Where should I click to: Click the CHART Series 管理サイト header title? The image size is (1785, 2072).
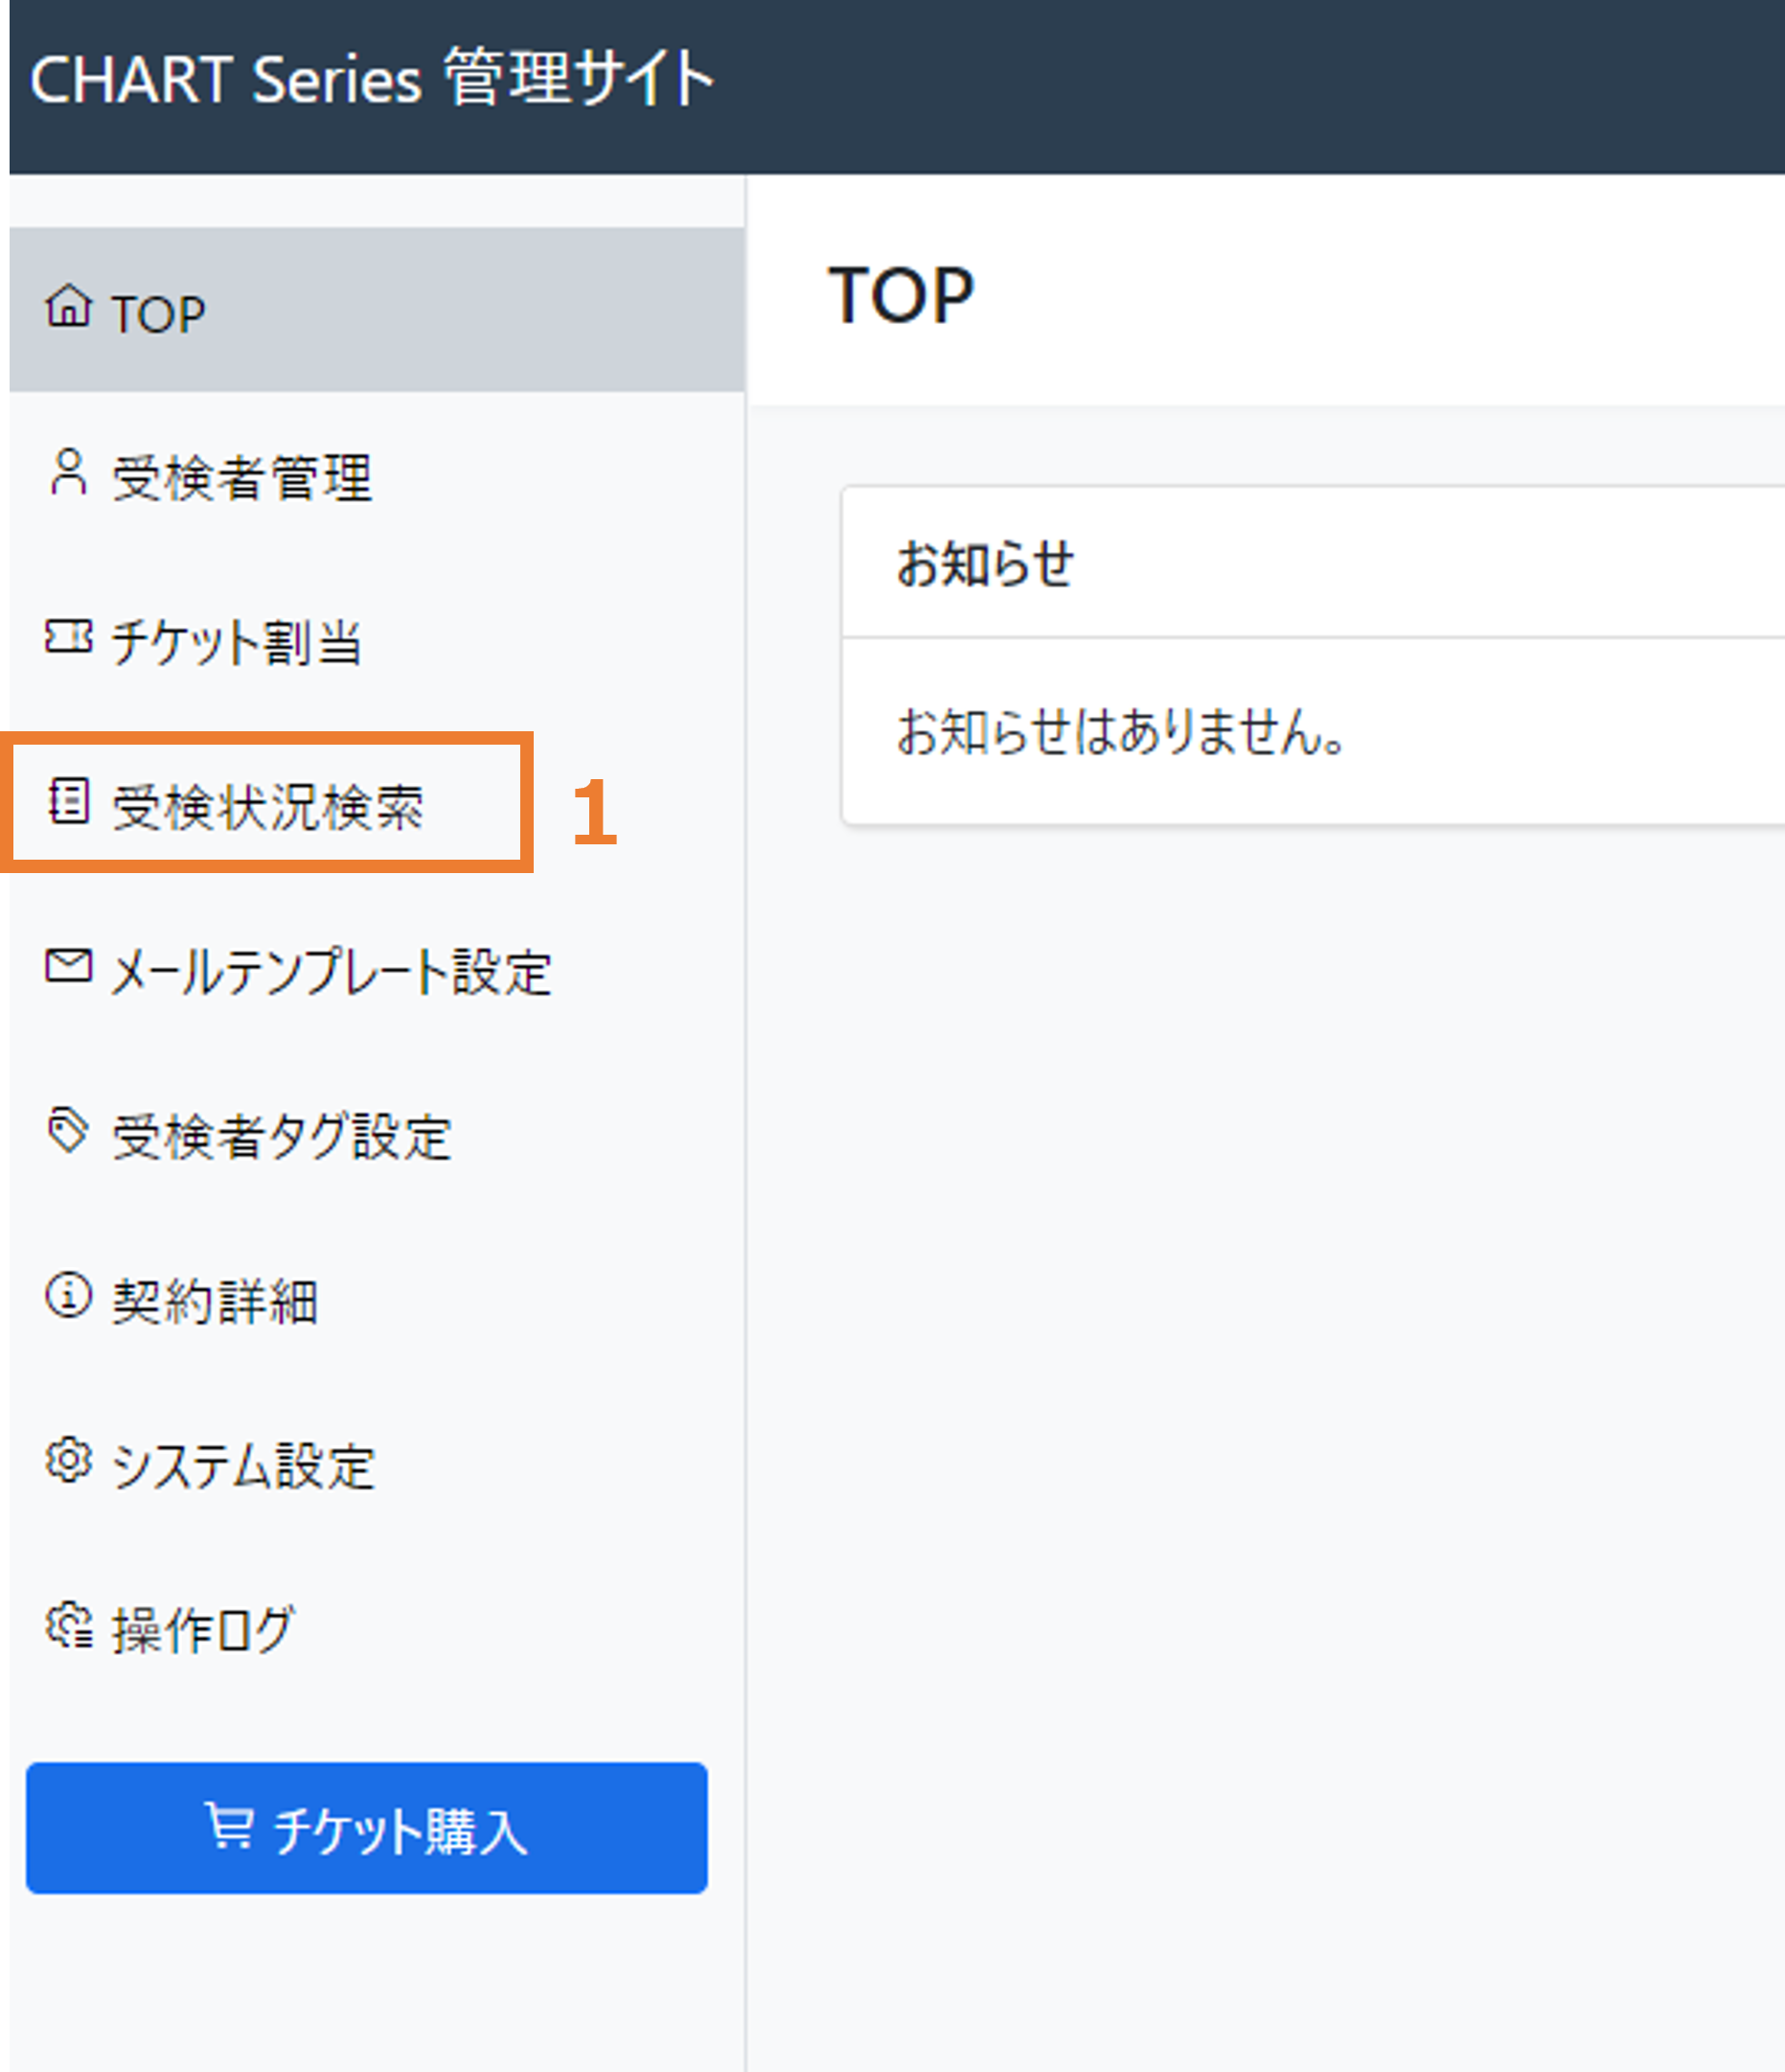click(x=372, y=78)
